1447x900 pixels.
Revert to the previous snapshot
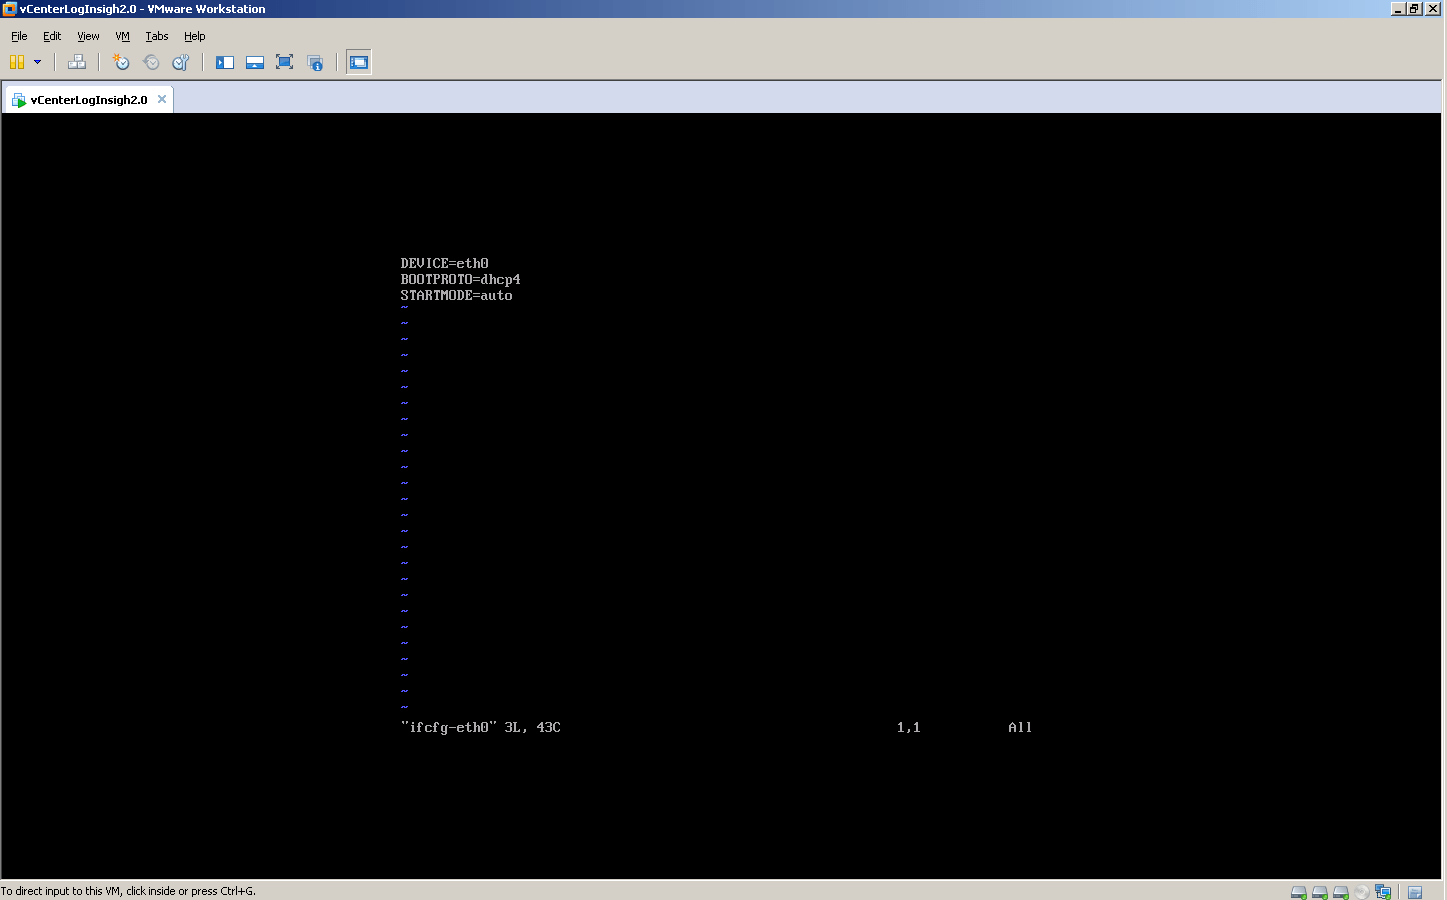tap(151, 62)
